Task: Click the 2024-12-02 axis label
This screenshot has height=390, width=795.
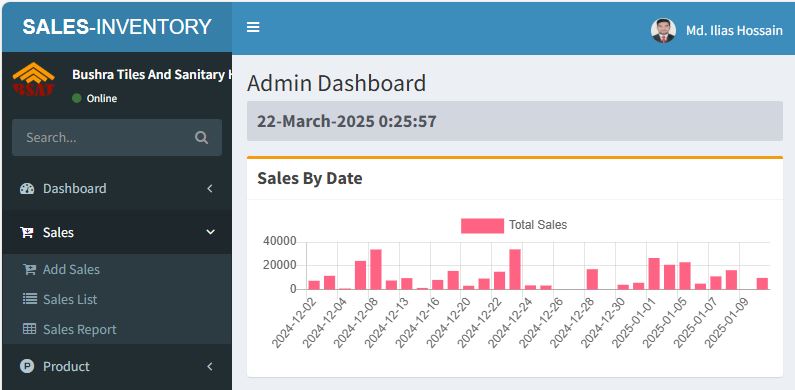Action: [295, 323]
